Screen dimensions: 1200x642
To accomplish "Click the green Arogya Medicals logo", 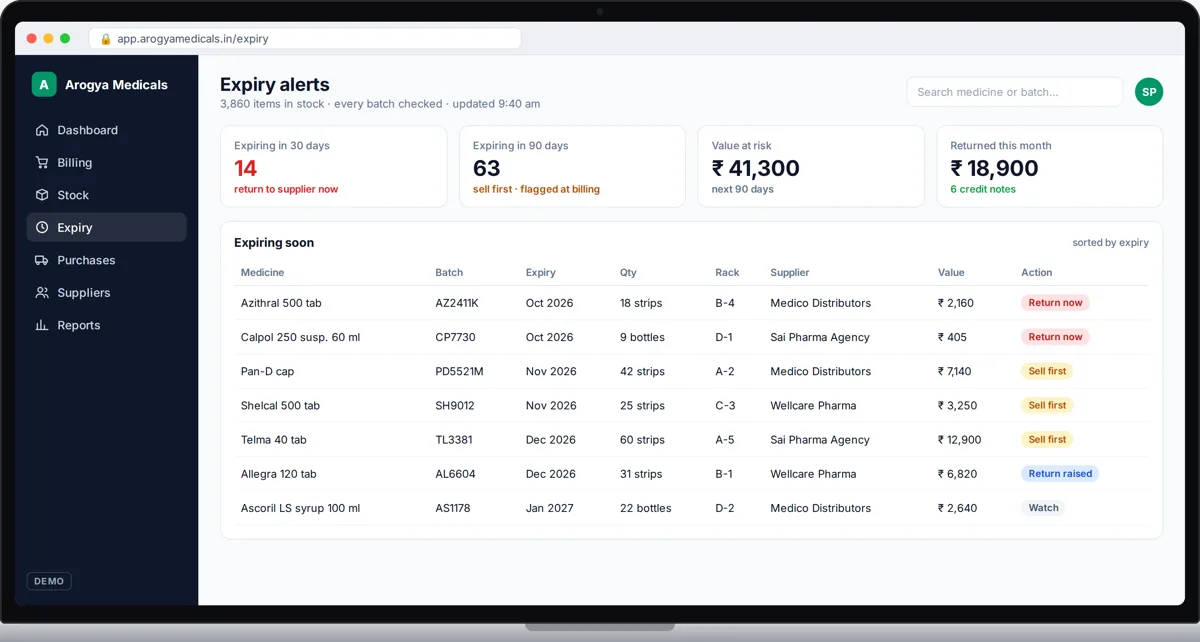I will click(x=44, y=85).
